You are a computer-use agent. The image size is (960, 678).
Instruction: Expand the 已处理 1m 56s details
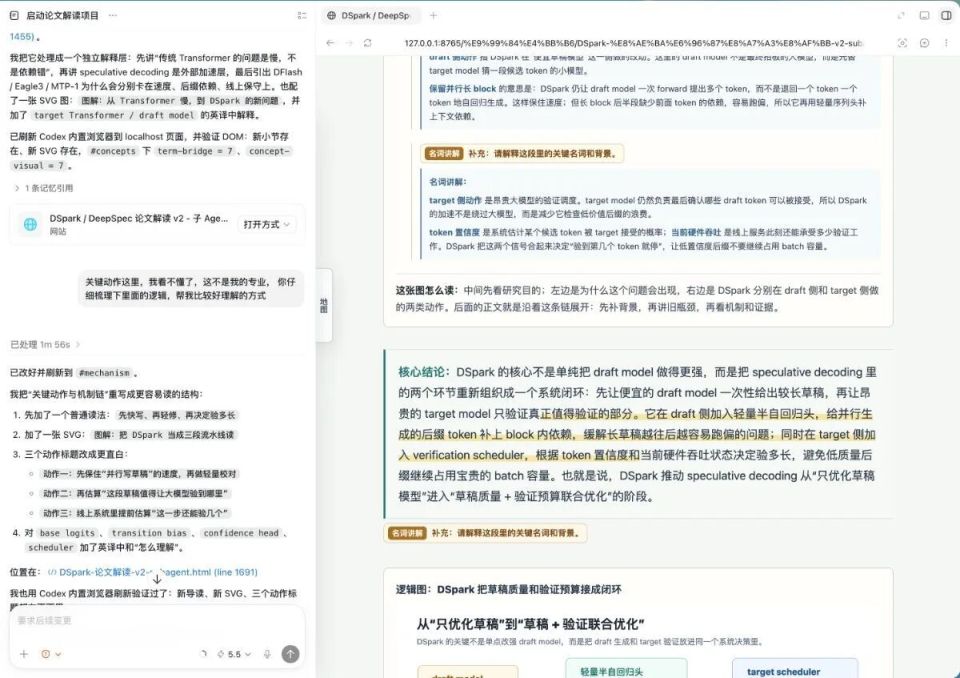coord(45,344)
